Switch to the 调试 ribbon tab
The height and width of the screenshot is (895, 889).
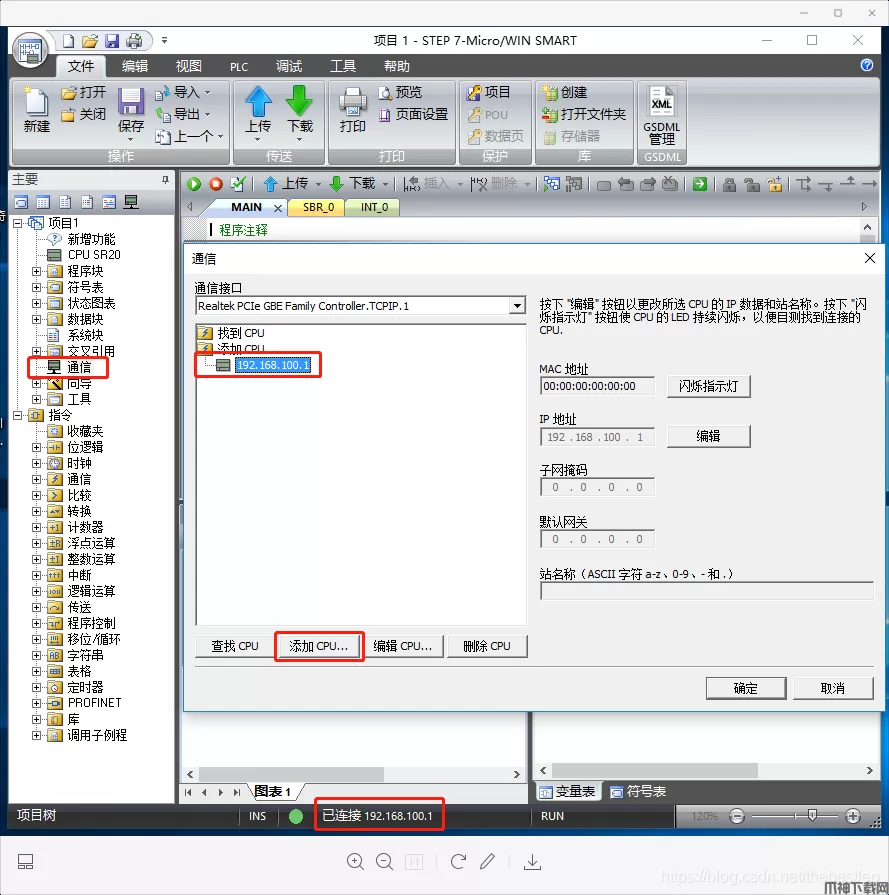coord(289,66)
